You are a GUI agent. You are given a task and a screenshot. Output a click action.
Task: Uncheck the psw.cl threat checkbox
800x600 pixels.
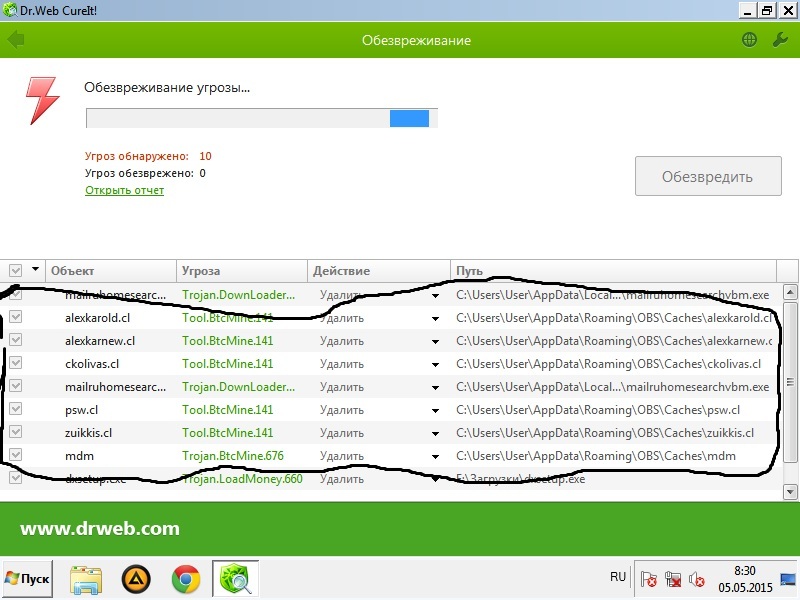(16, 409)
